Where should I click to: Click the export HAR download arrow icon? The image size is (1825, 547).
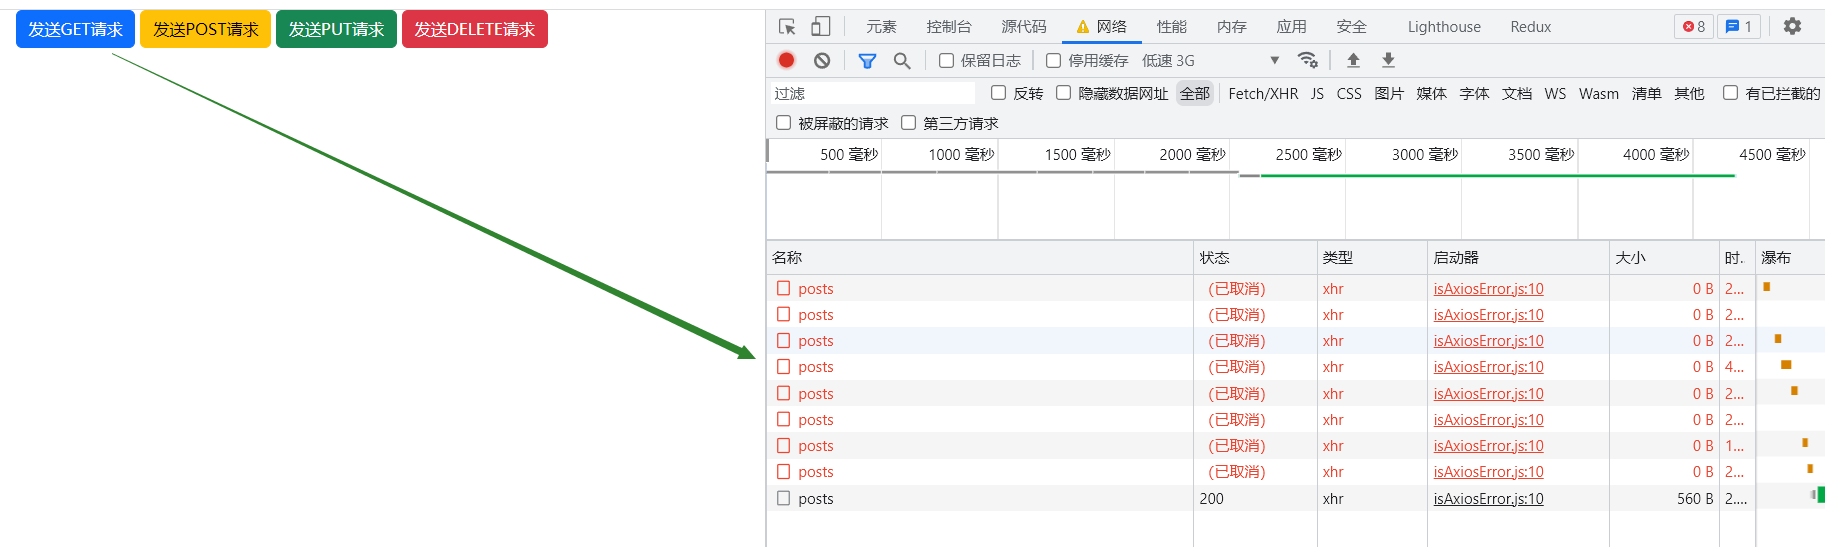(1388, 60)
